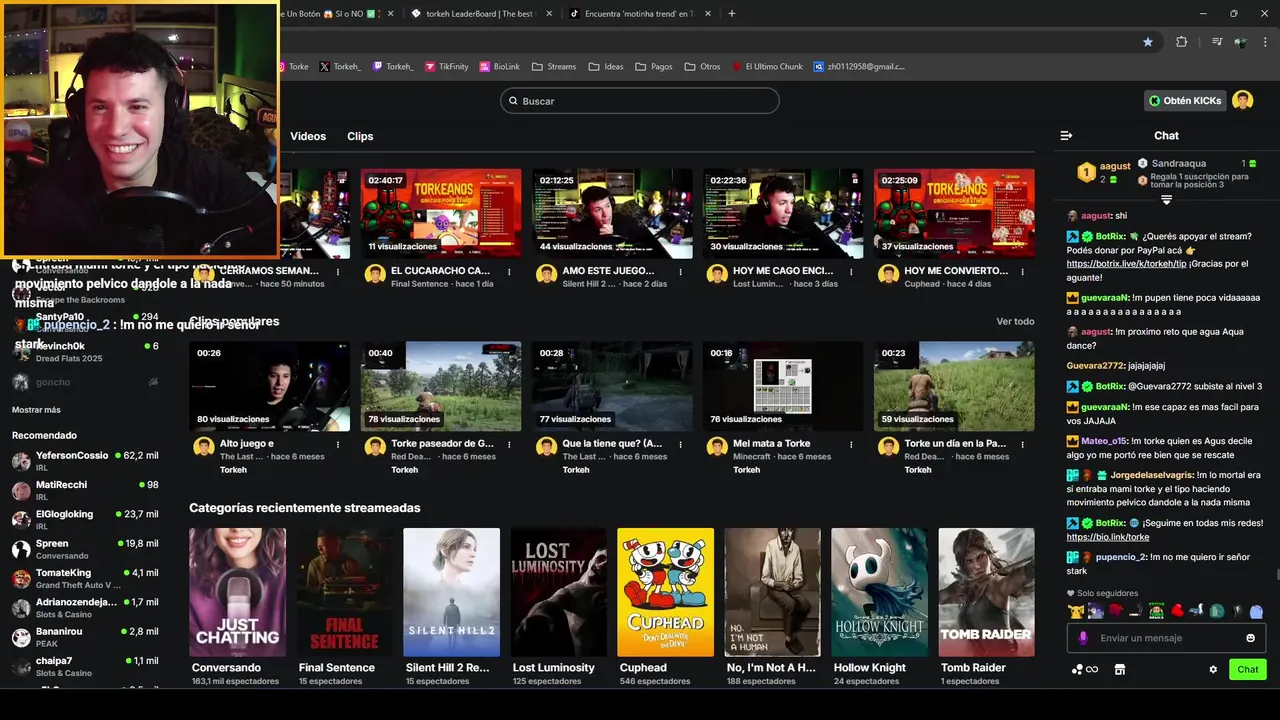Viewport: 1280px width, 720px height.
Task: Open options menu for AMO ESTE JUEGO video
Action: (x=680, y=272)
